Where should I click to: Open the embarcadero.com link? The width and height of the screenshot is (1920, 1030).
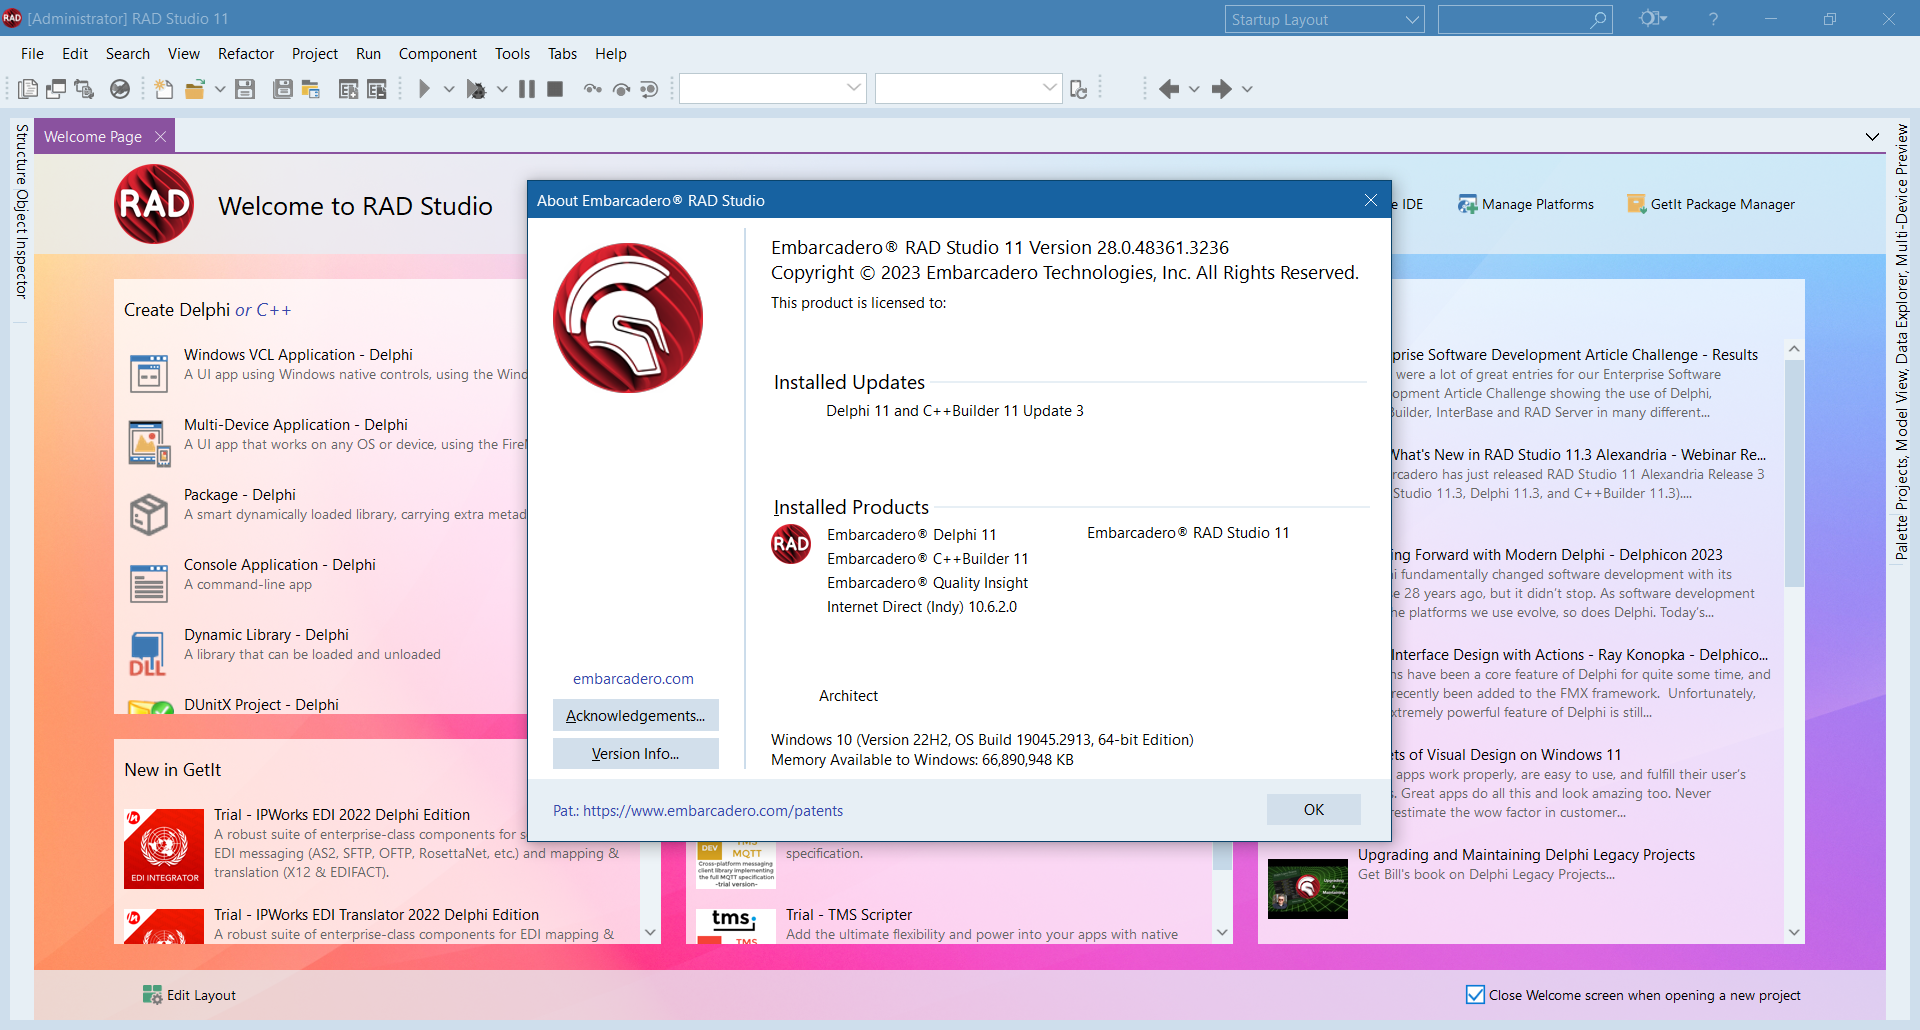point(633,679)
